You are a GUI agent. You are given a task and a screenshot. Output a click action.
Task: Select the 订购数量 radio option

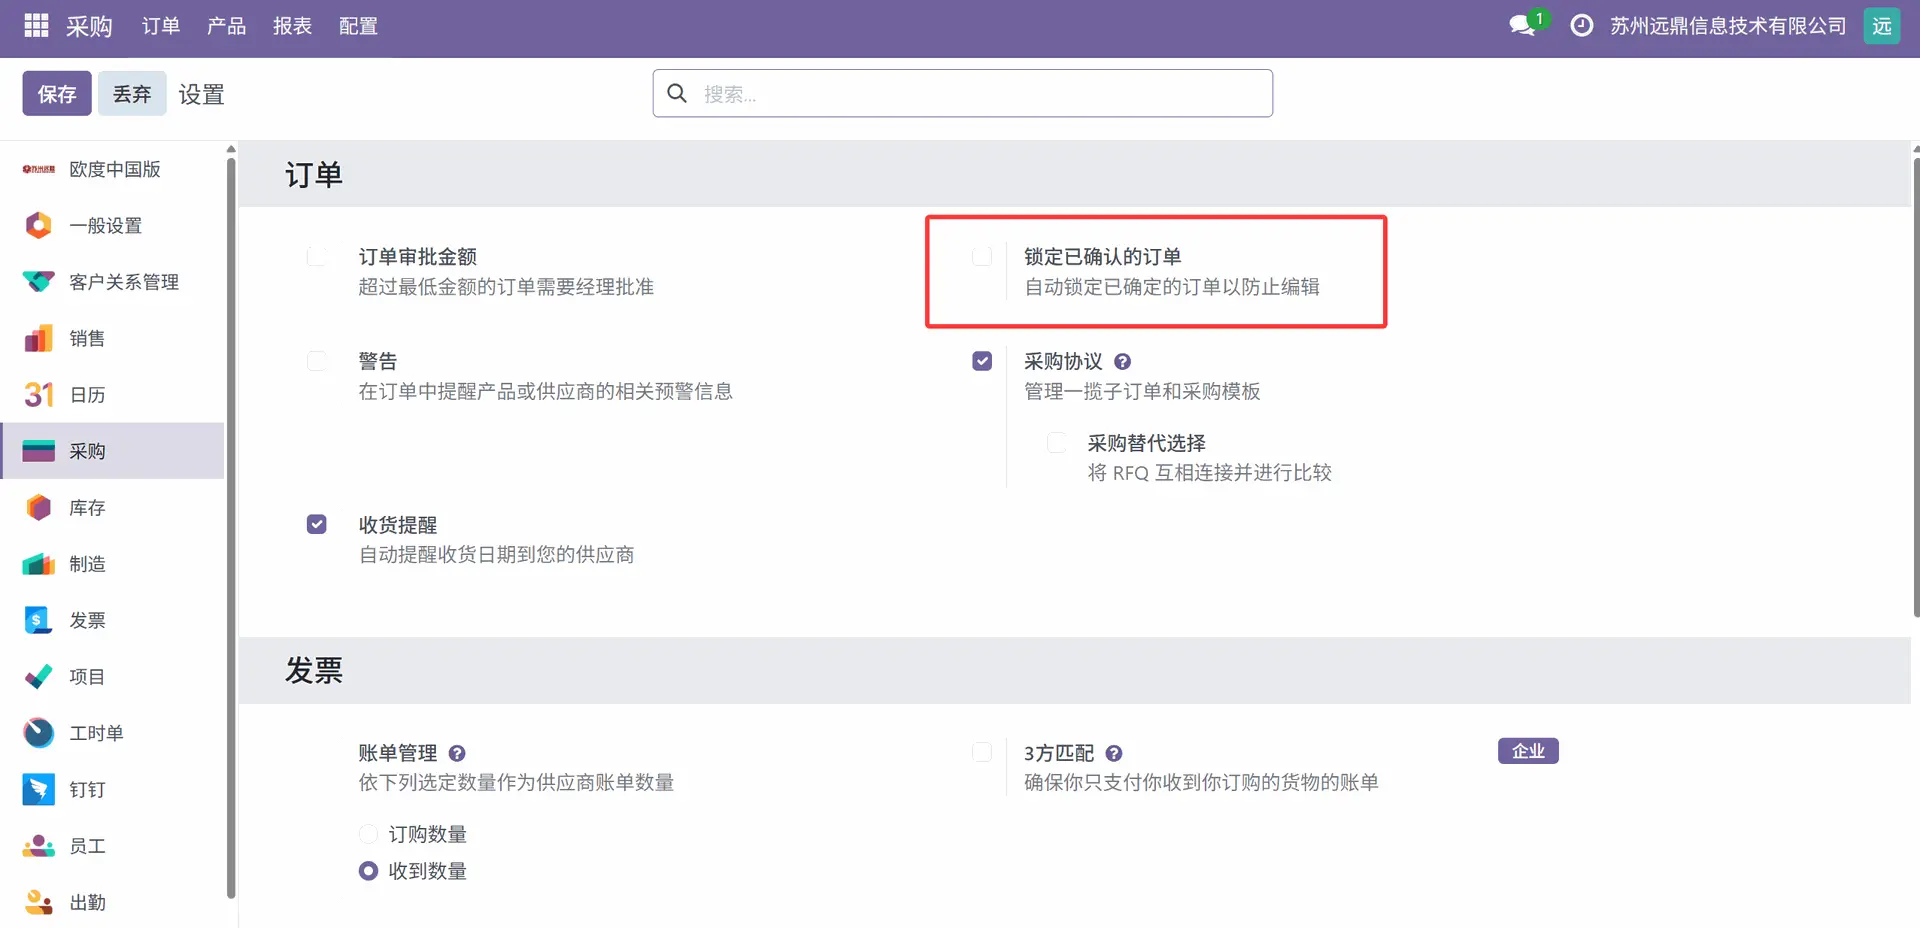[368, 834]
